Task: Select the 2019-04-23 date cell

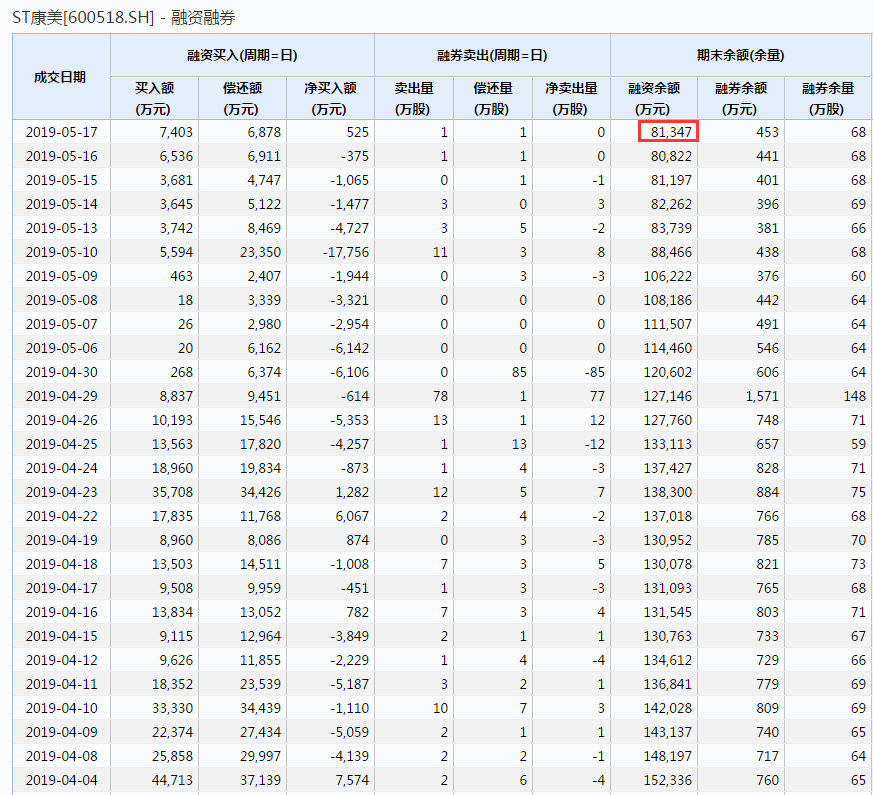Action: [61, 492]
